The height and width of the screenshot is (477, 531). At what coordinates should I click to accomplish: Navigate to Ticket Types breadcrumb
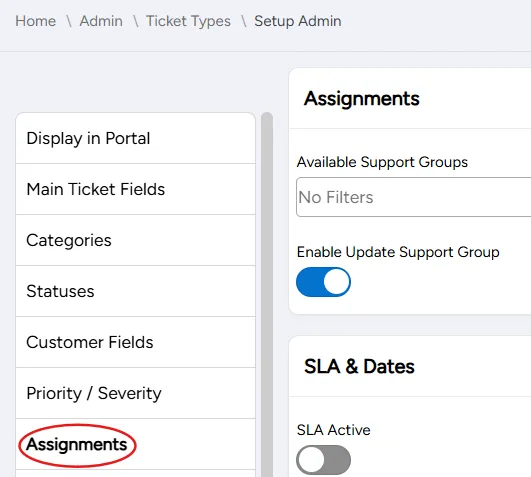pos(188,21)
